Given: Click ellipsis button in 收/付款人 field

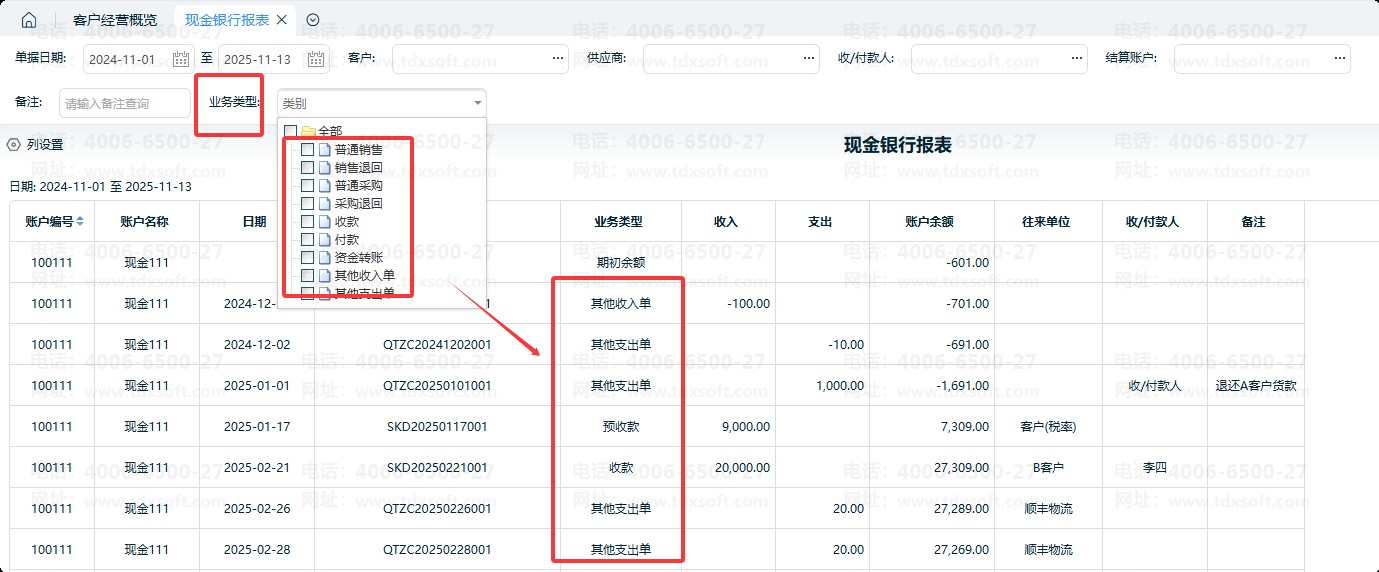Looking at the screenshot, I should pos(1076,59).
